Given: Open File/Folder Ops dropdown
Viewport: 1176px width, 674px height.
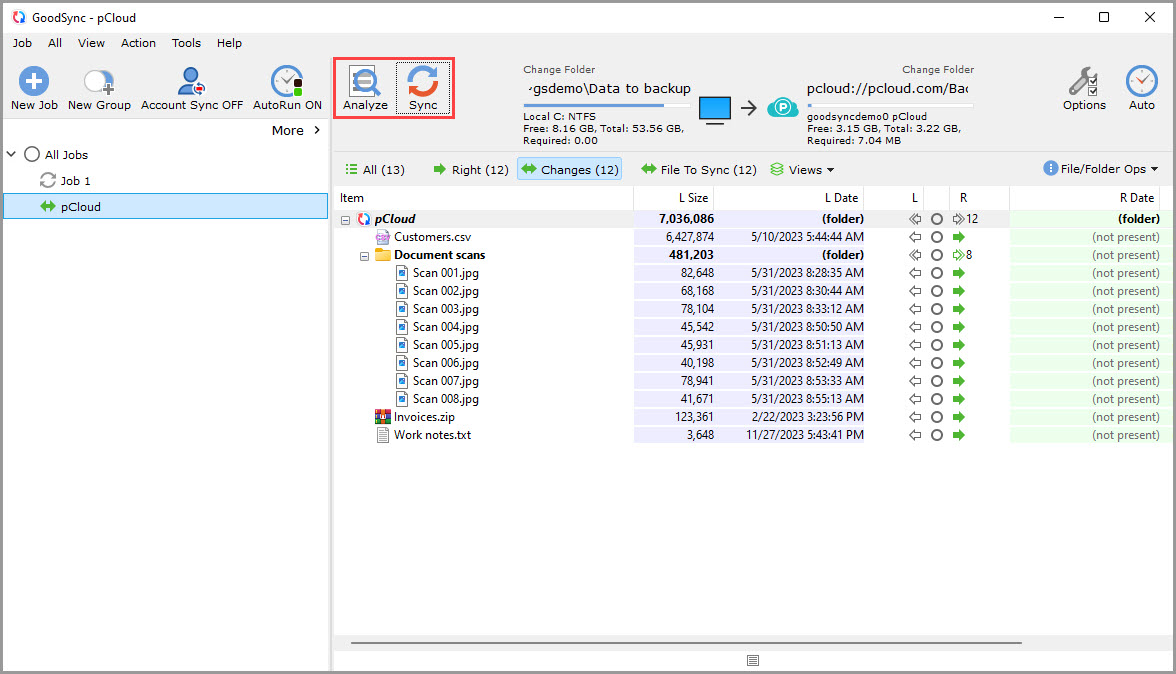Looking at the screenshot, I should pos(1101,169).
